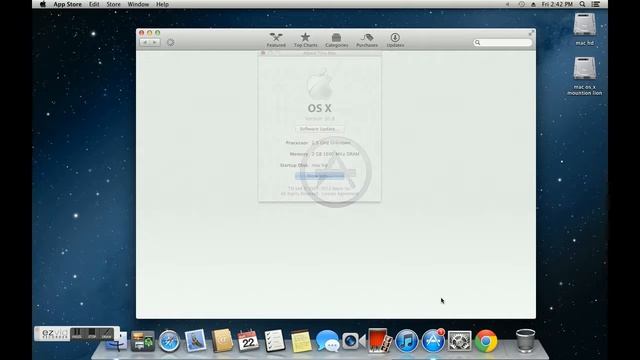Viewport: 640px width, 360px height.
Task: Open the Help menu
Action: click(x=162, y=4)
